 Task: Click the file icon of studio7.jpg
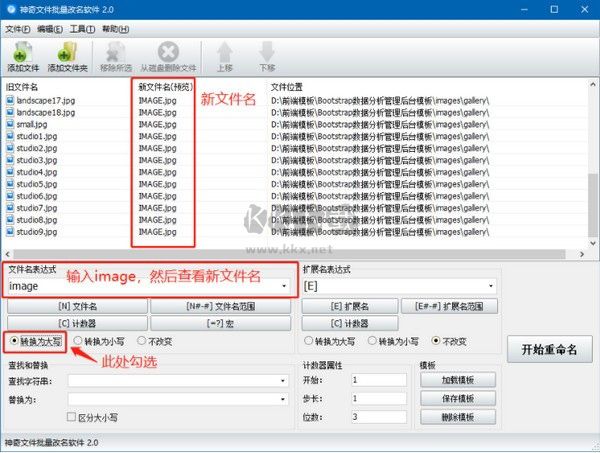click(10, 208)
